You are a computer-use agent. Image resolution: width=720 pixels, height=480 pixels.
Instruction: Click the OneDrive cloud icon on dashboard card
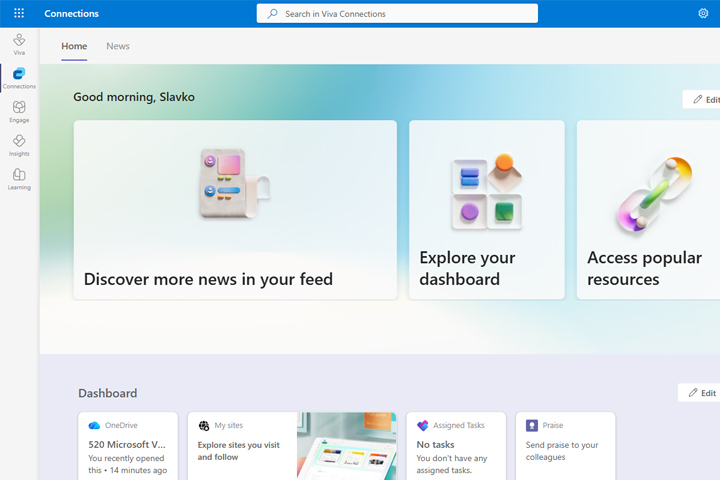pyautogui.click(x=94, y=425)
